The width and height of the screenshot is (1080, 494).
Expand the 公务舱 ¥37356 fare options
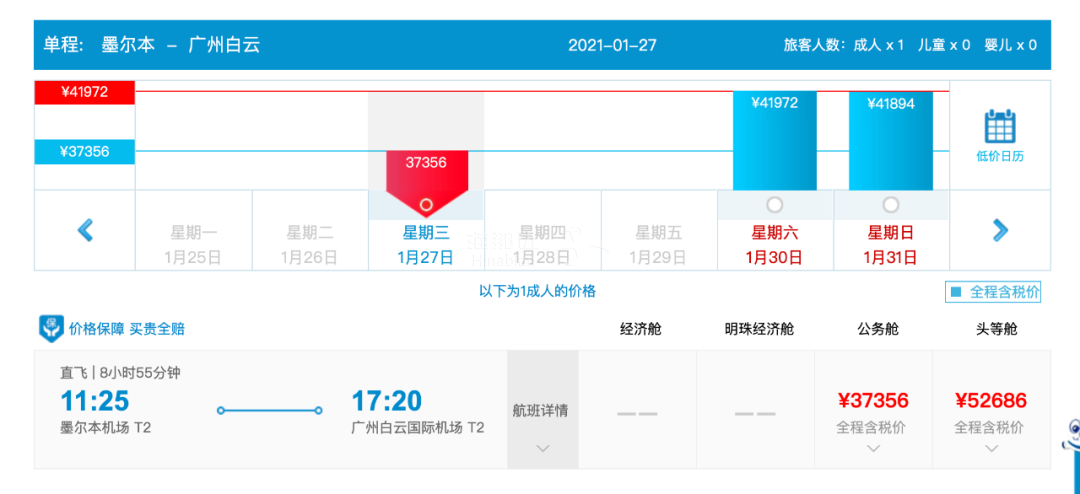[873, 448]
